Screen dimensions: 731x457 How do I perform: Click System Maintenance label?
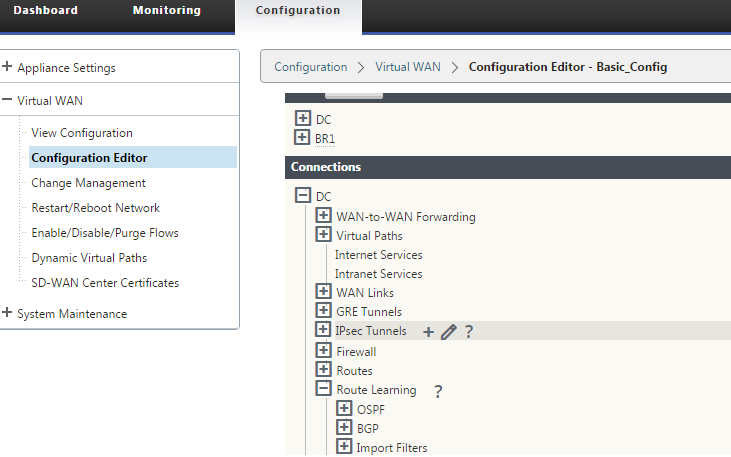pos(72,314)
